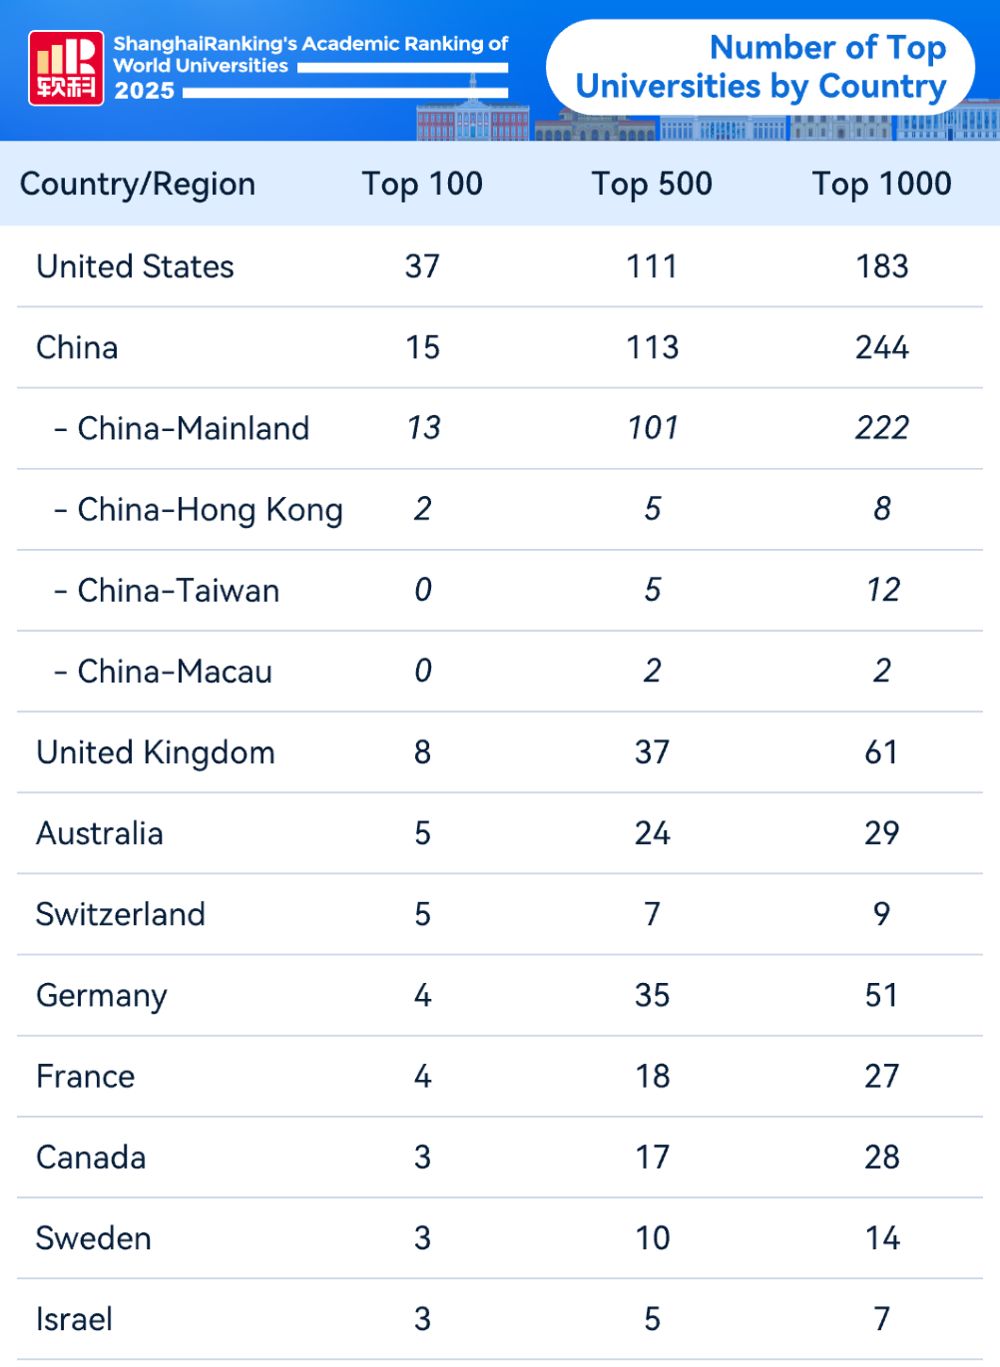The image size is (1000, 1367).
Task: Click the Germany row label
Action: point(101,996)
